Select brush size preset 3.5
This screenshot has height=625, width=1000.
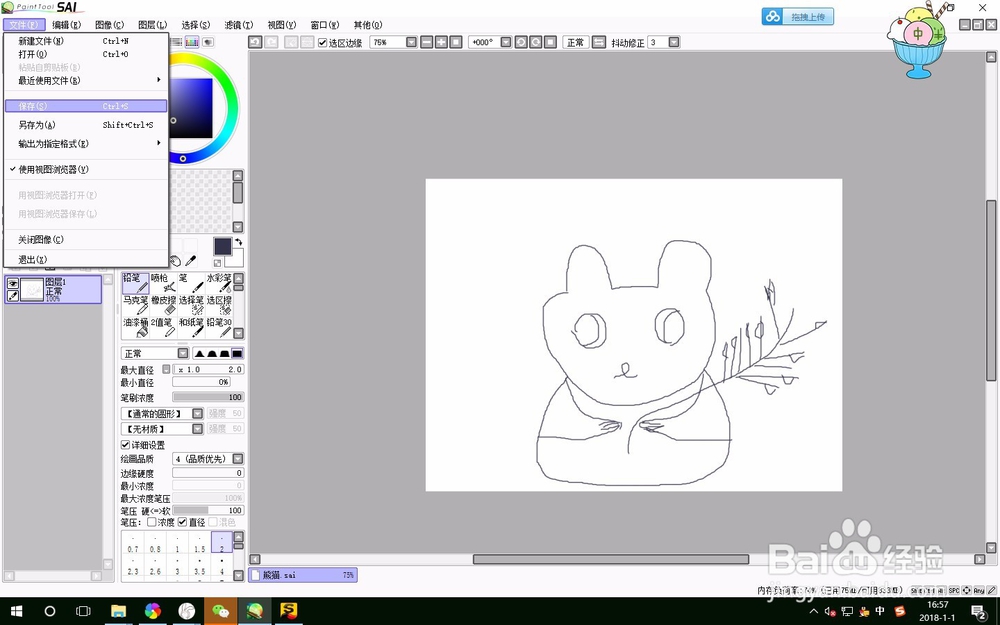(x=200, y=566)
